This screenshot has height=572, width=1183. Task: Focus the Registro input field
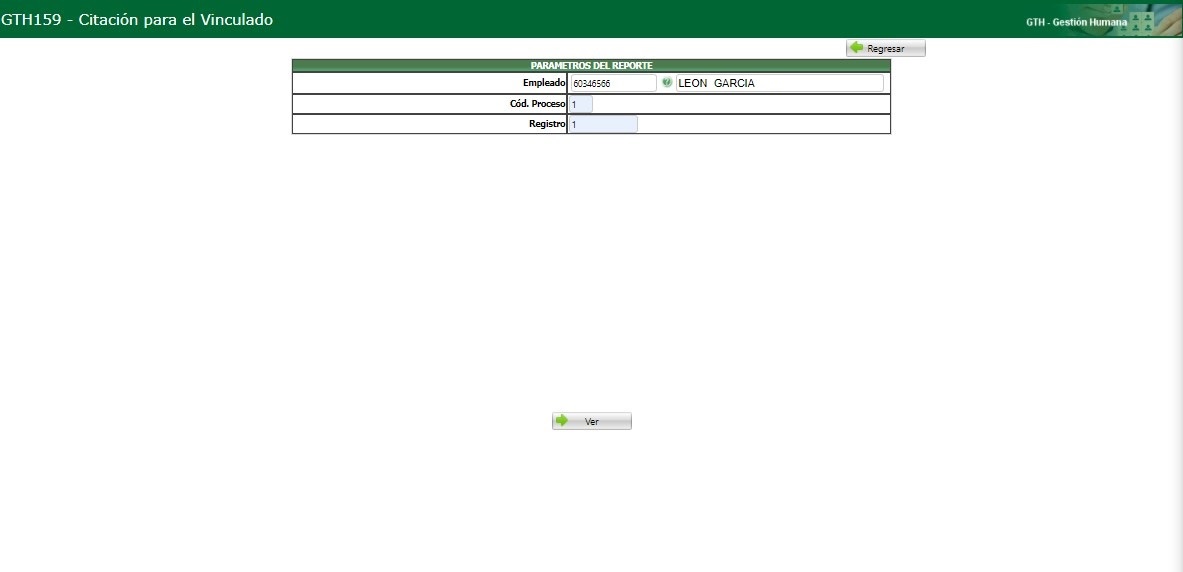click(603, 124)
